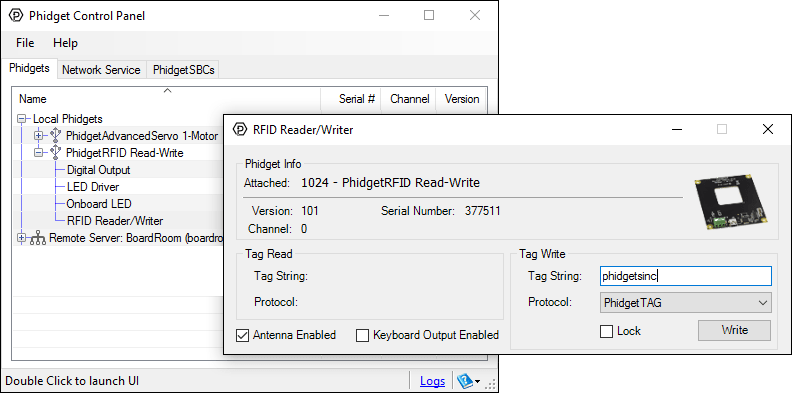Switch to the Phidgets tab
This screenshot has height=393, width=792.
click(29, 68)
